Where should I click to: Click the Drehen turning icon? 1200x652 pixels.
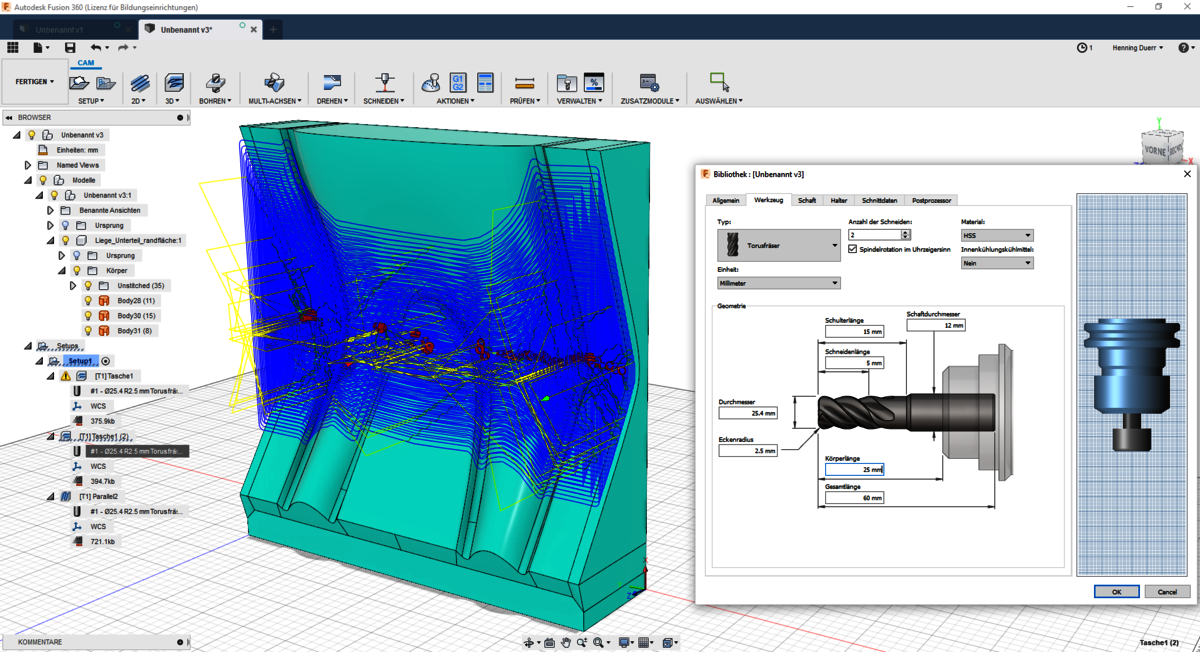(331, 83)
